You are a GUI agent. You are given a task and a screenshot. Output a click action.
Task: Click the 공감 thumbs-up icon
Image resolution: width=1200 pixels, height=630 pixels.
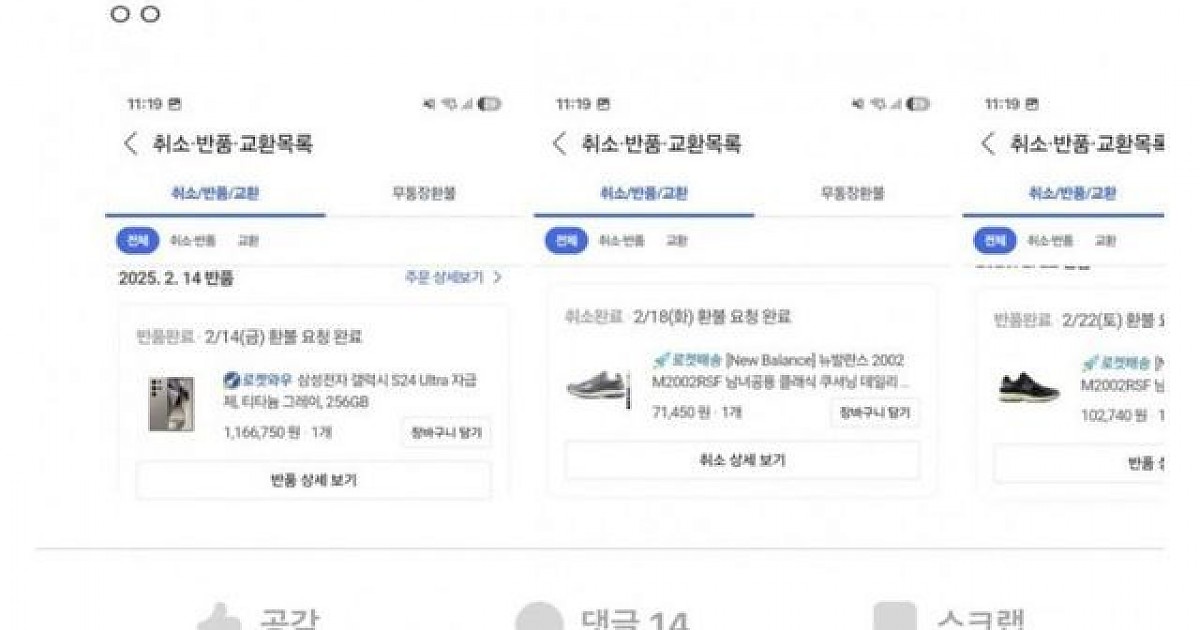pos(218,619)
